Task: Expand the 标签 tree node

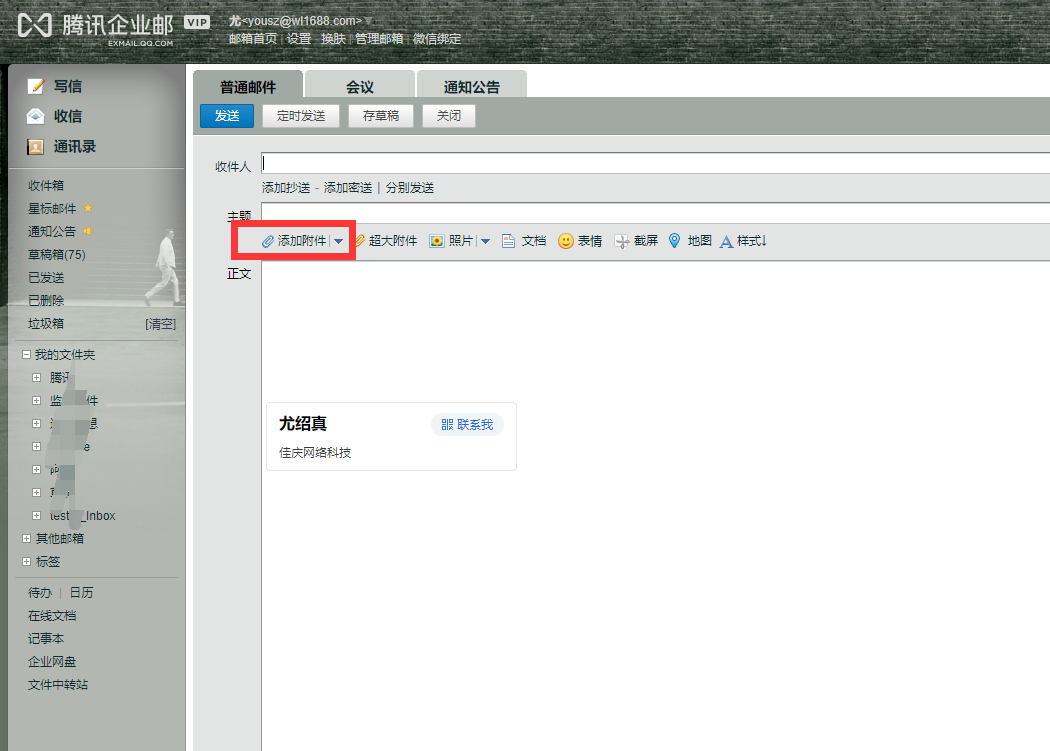Action: click(x=26, y=561)
